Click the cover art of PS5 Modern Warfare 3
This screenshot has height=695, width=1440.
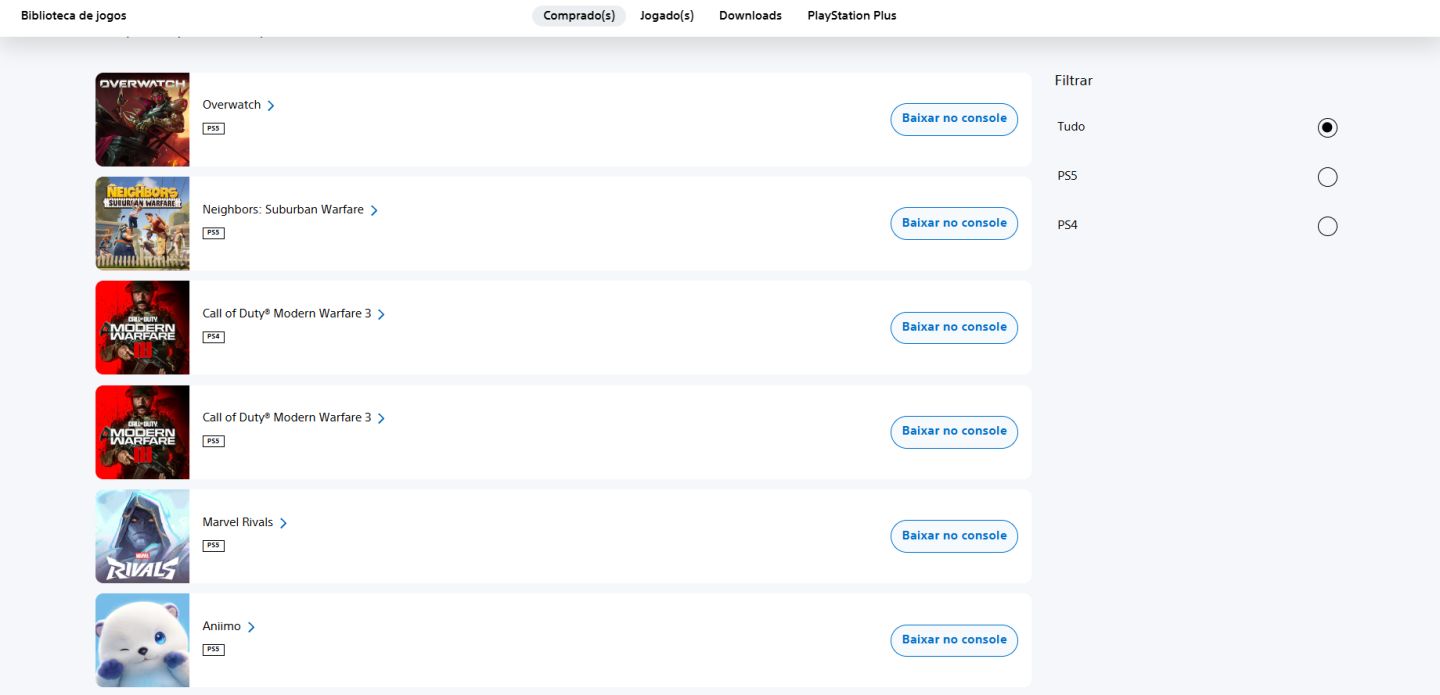click(x=142, y=432)
